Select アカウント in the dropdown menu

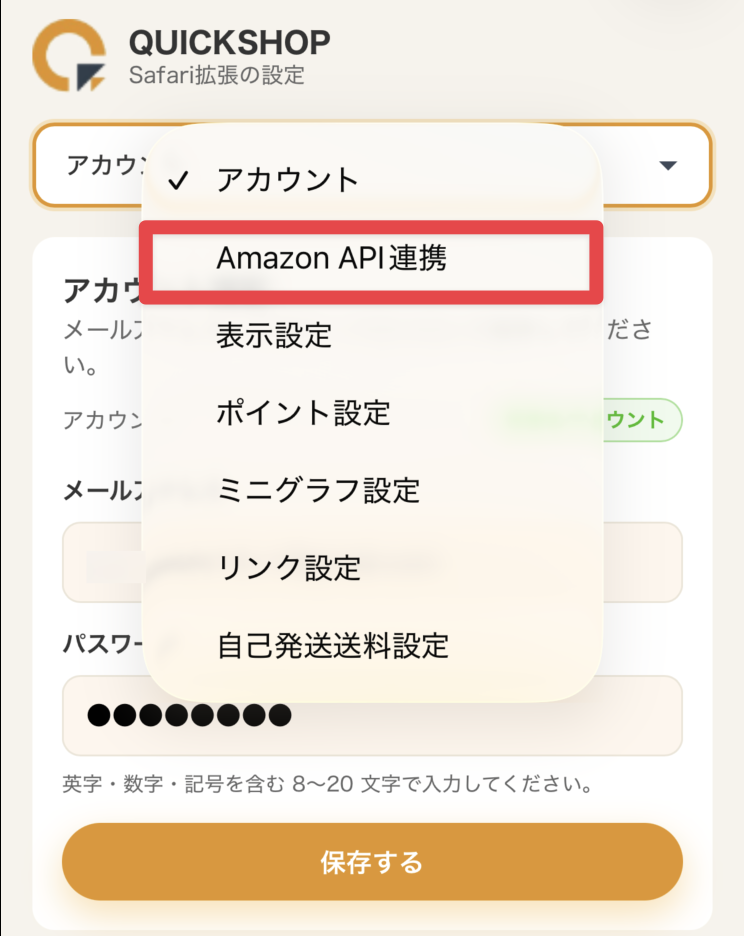[287, 180]
